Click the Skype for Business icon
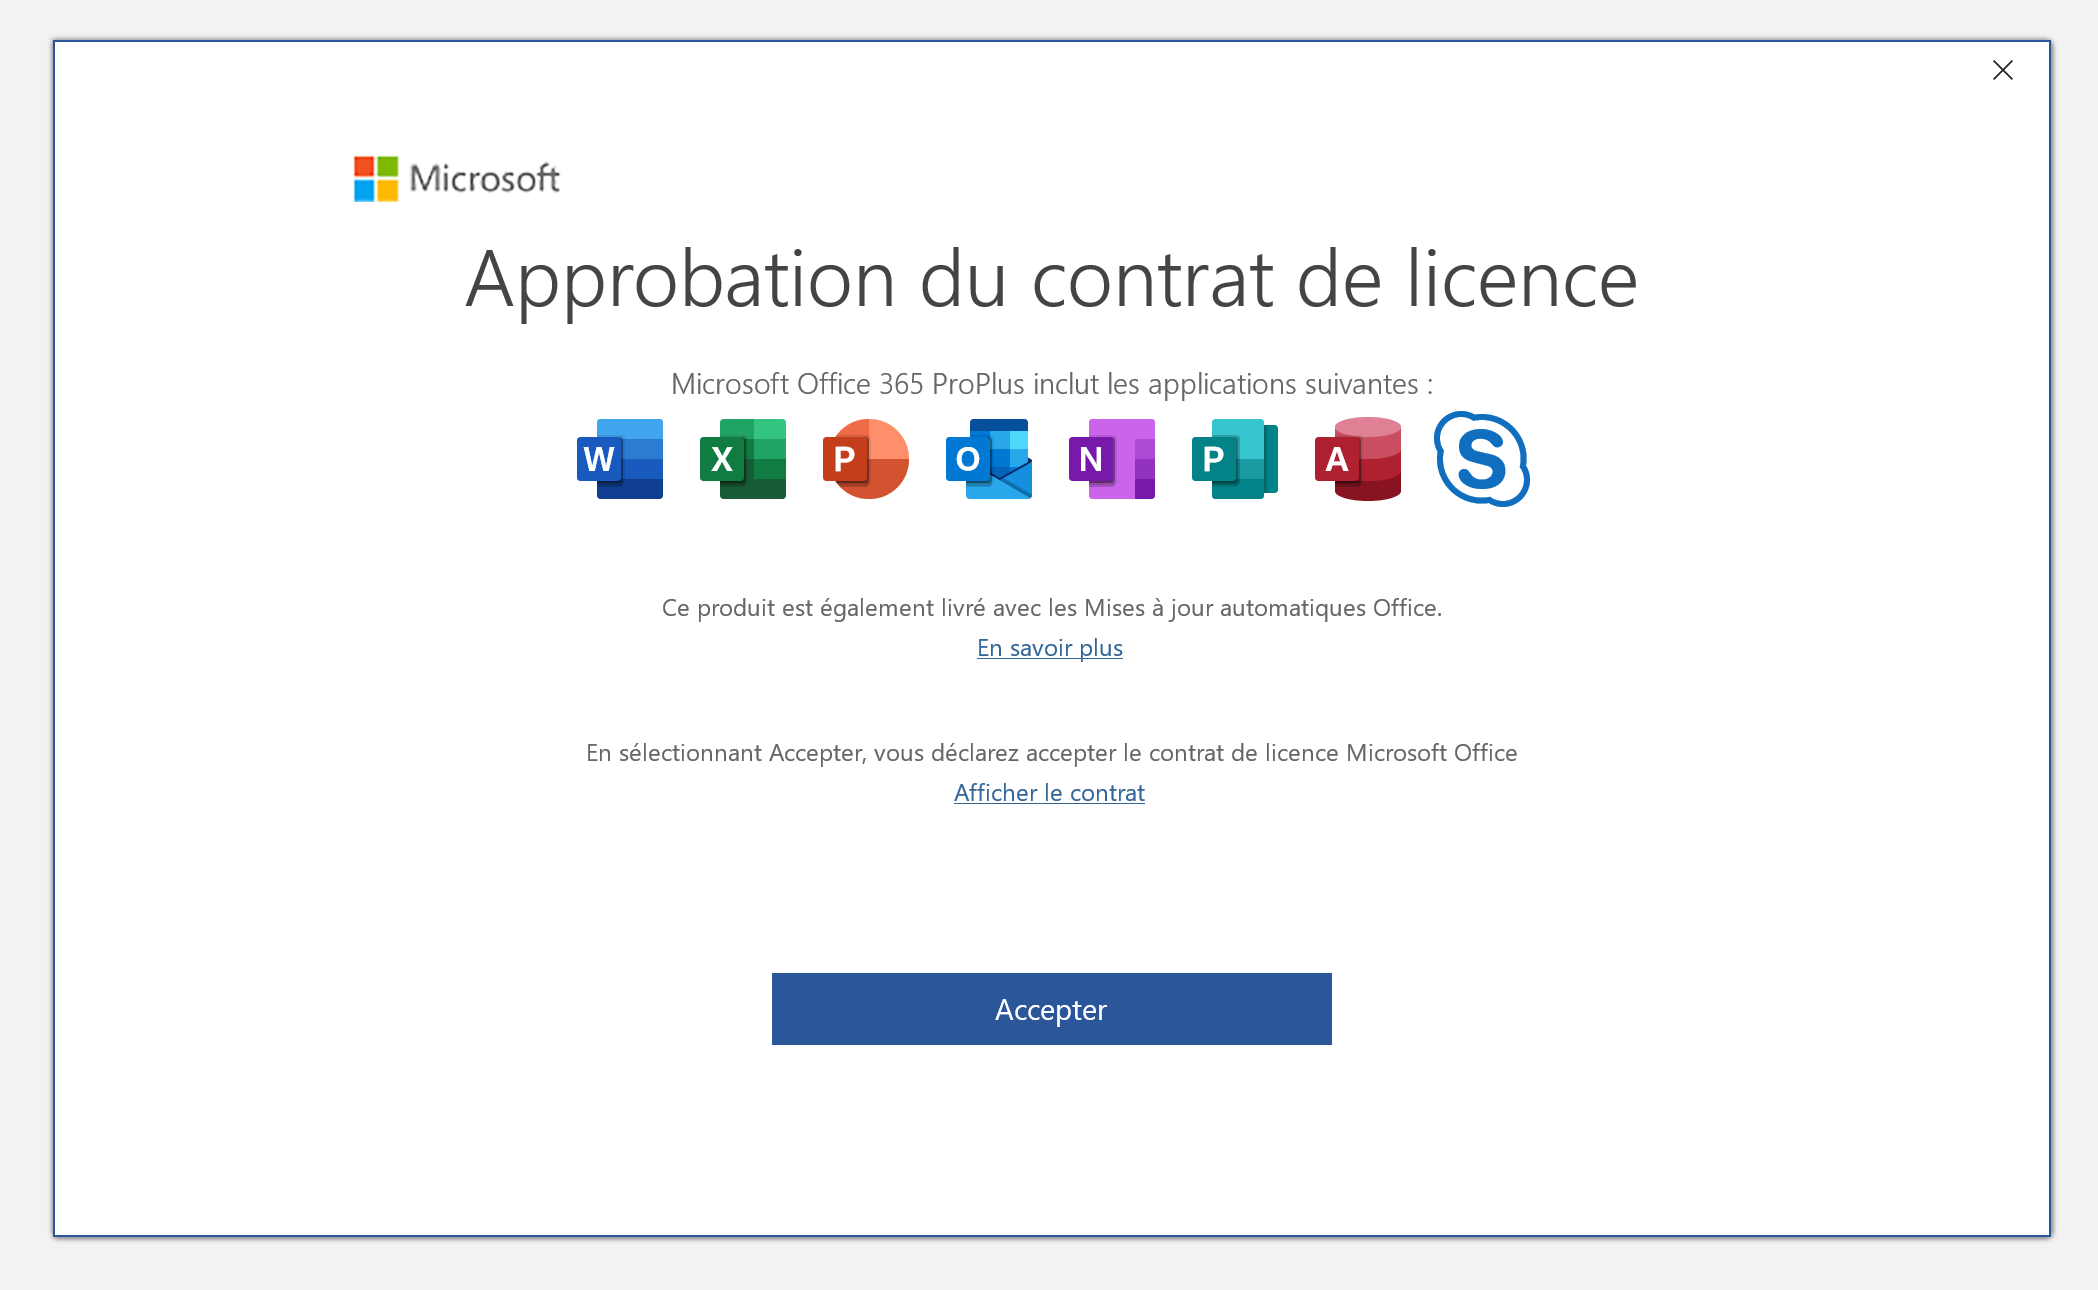 point(1482,459)
